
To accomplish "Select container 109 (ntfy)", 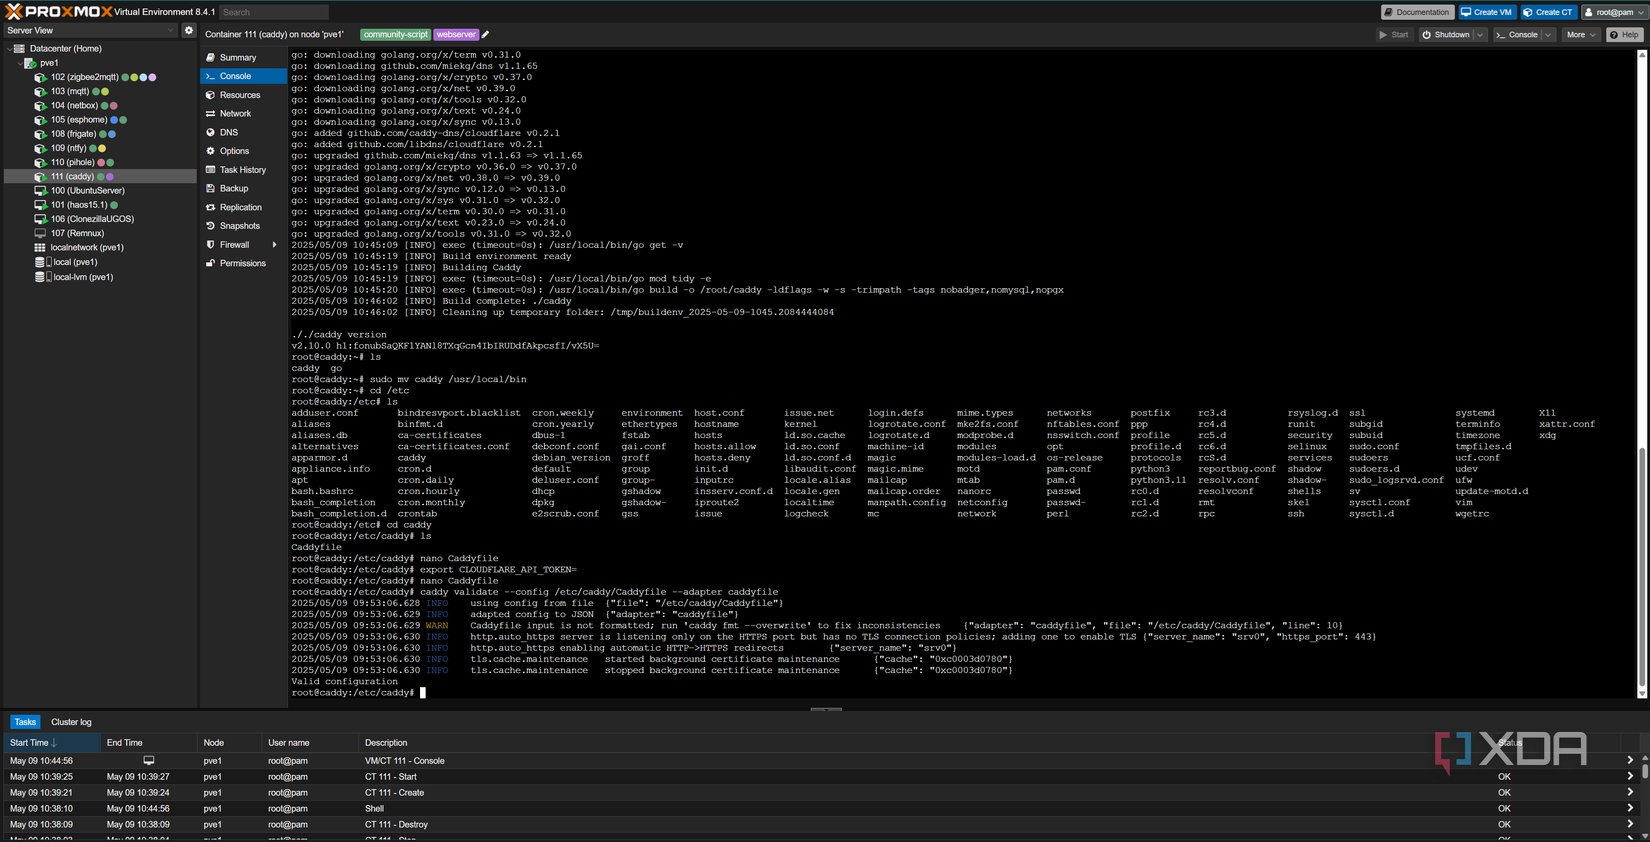I will tap(69, 148).
